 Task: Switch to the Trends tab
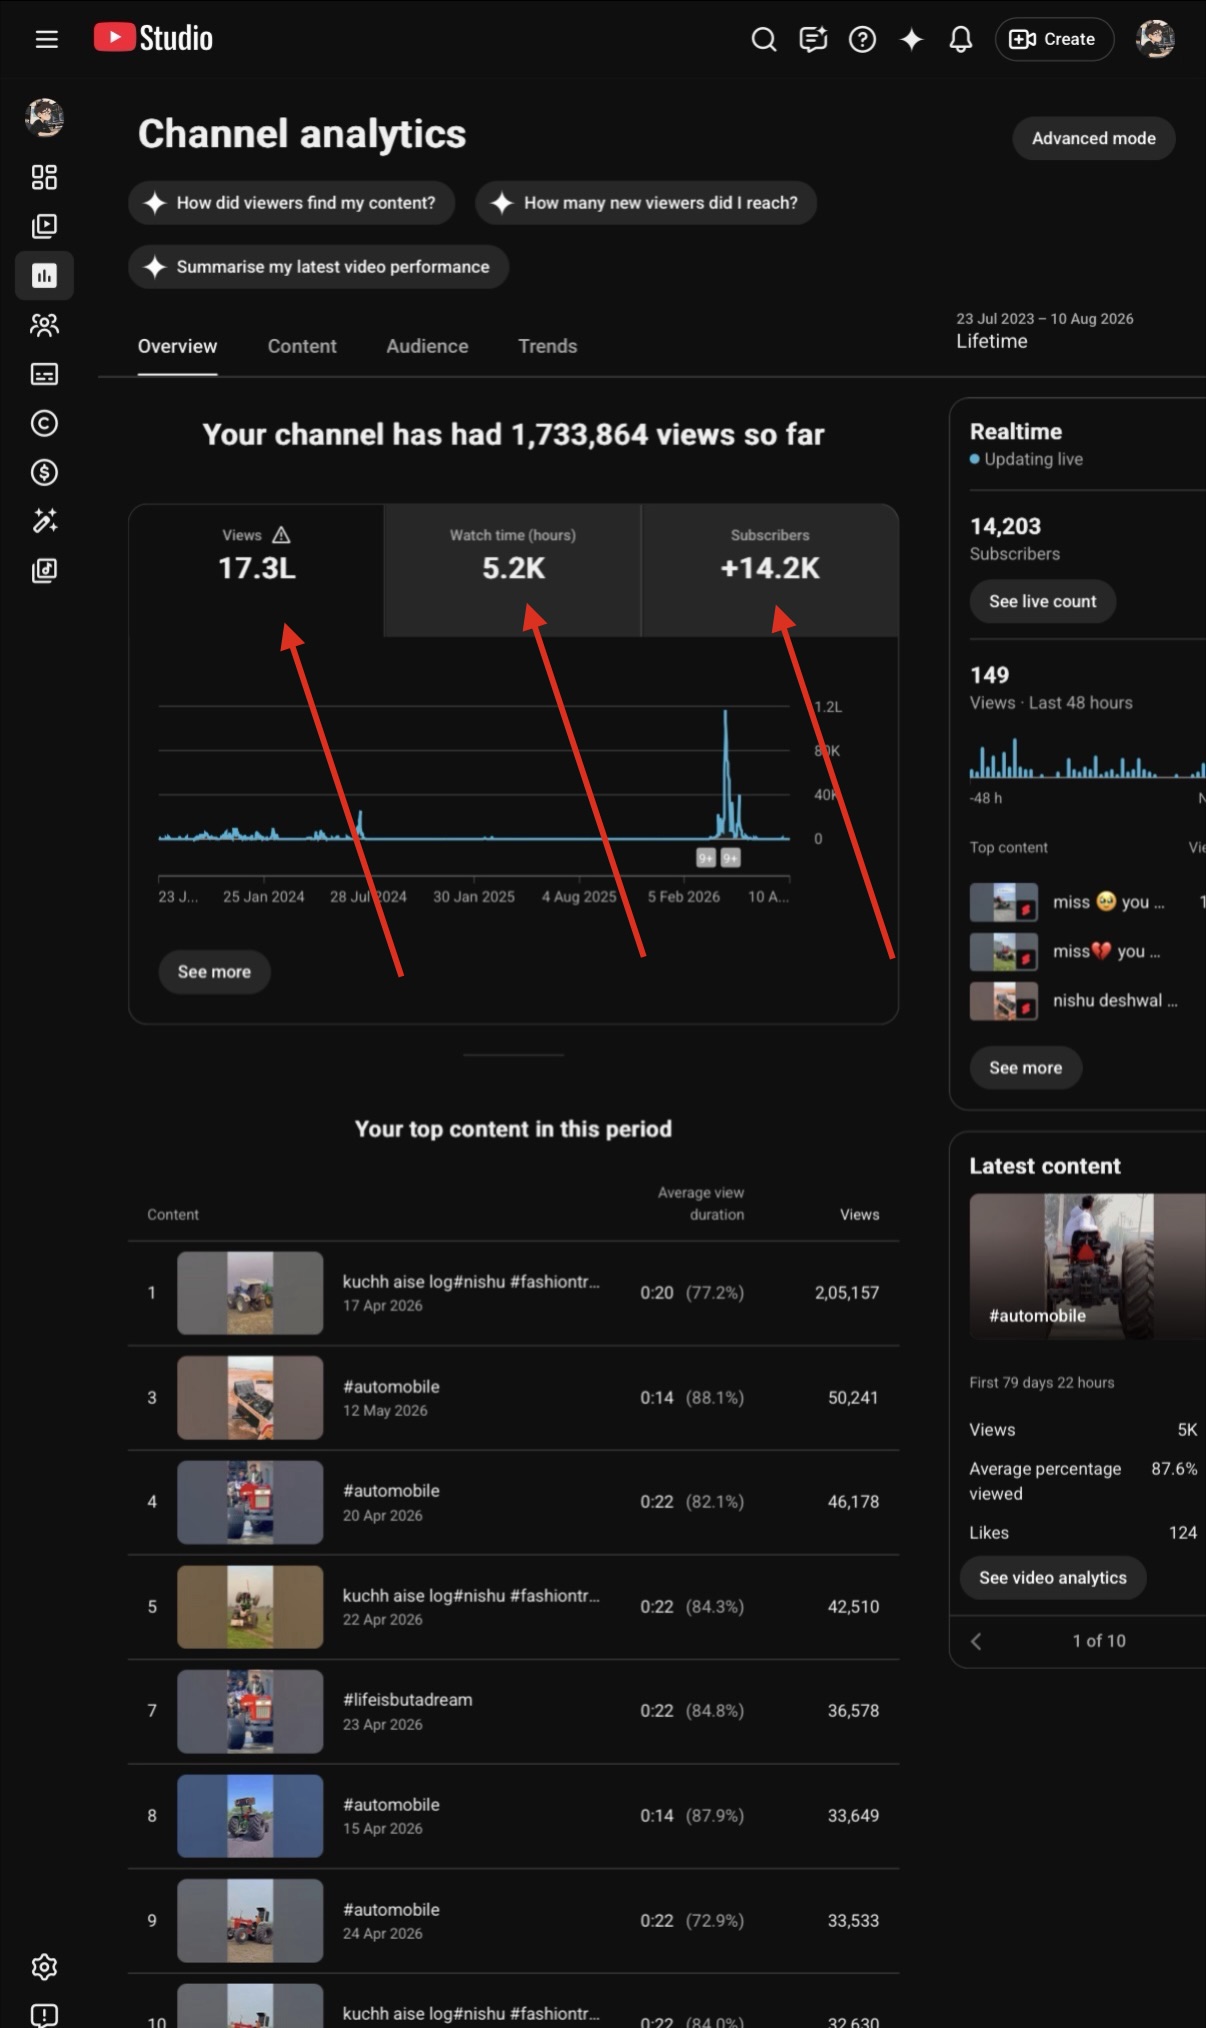point(547,346)
